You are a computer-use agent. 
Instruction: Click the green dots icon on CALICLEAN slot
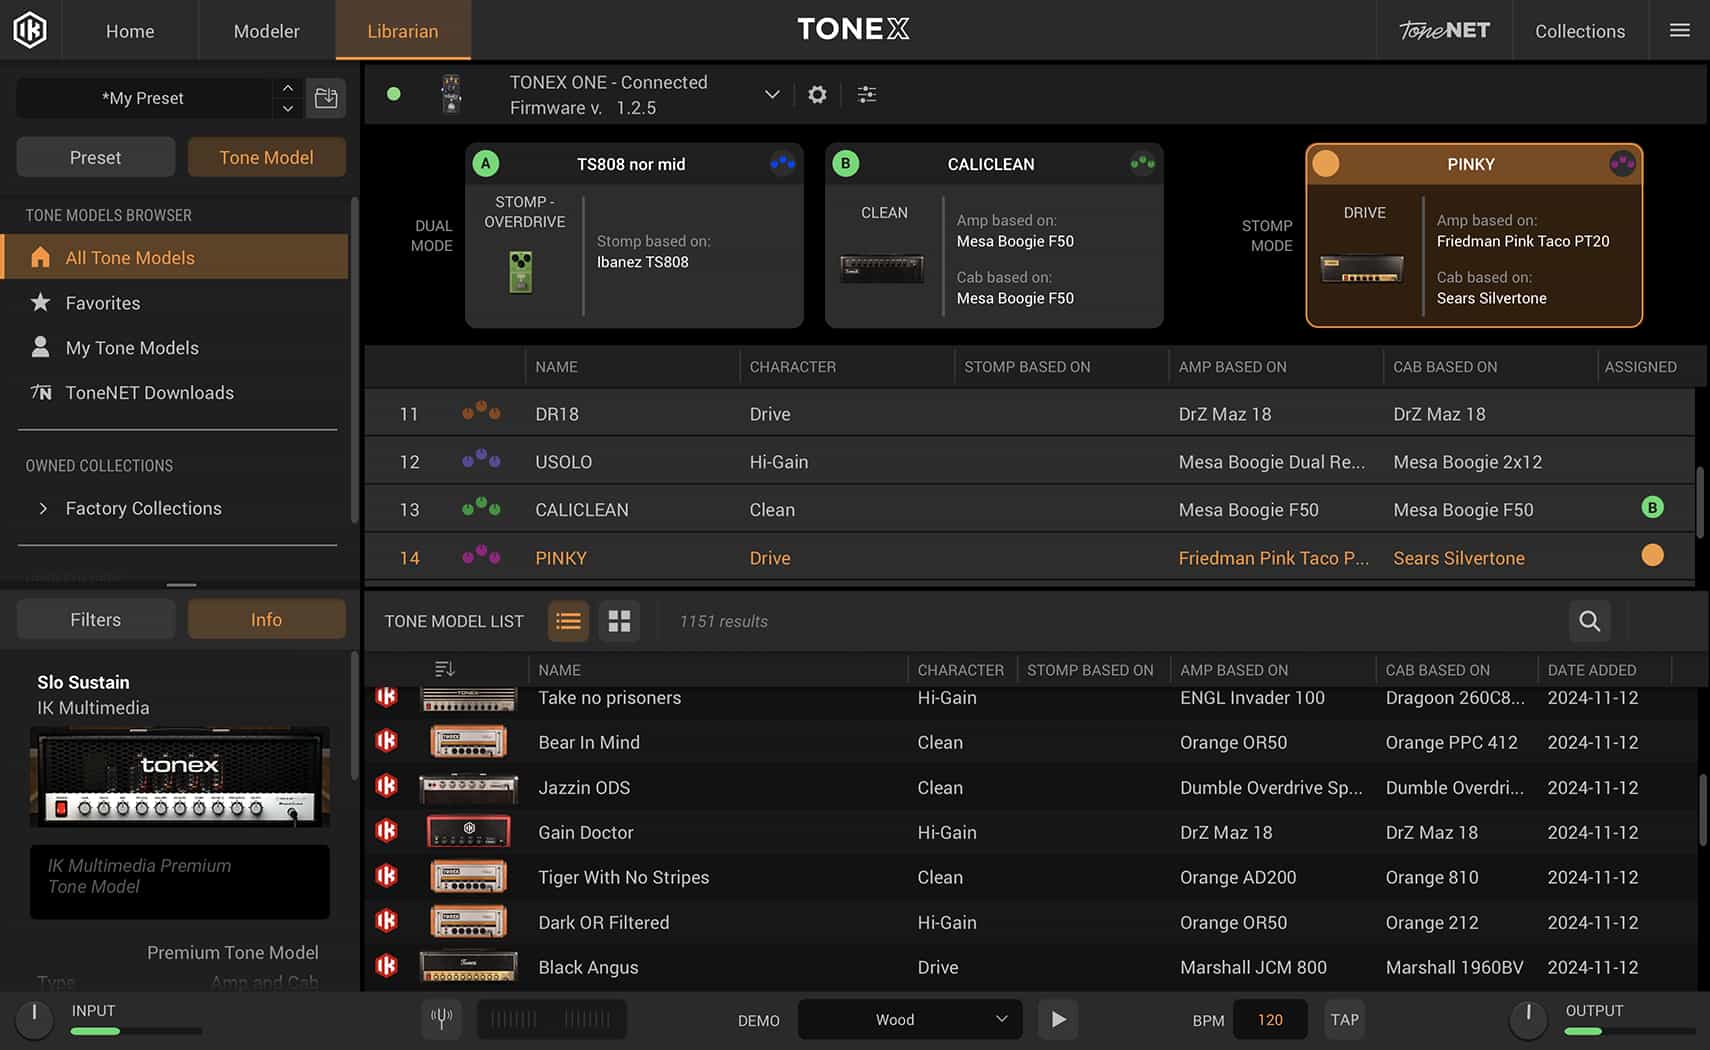(1142, 163)
